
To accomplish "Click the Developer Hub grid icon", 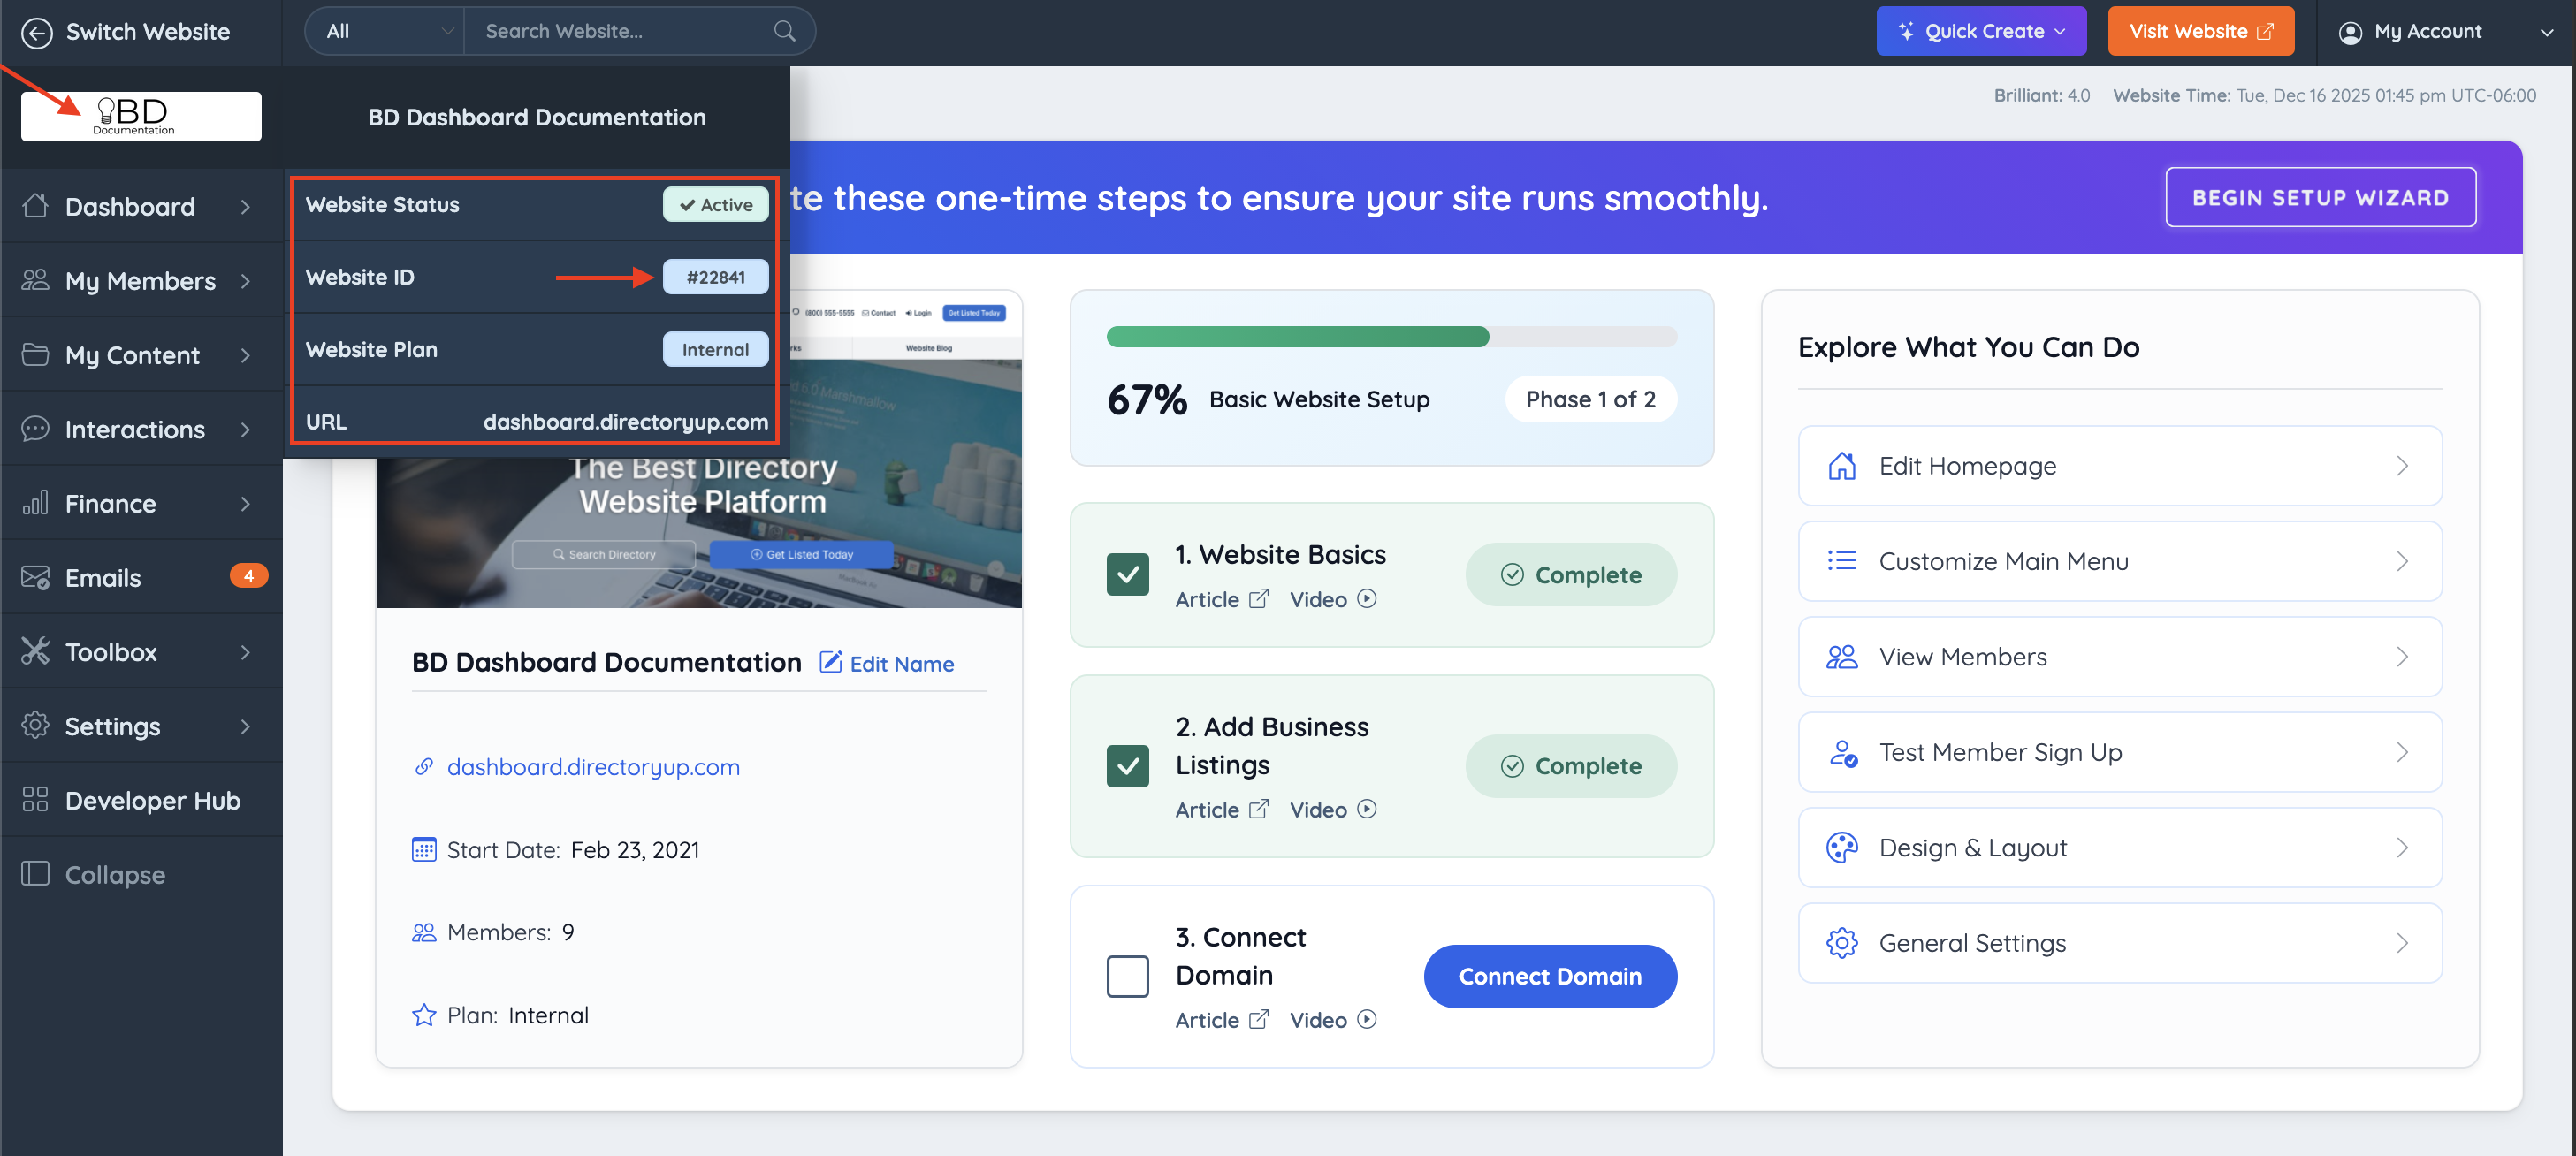I will [x=35, y=799].
